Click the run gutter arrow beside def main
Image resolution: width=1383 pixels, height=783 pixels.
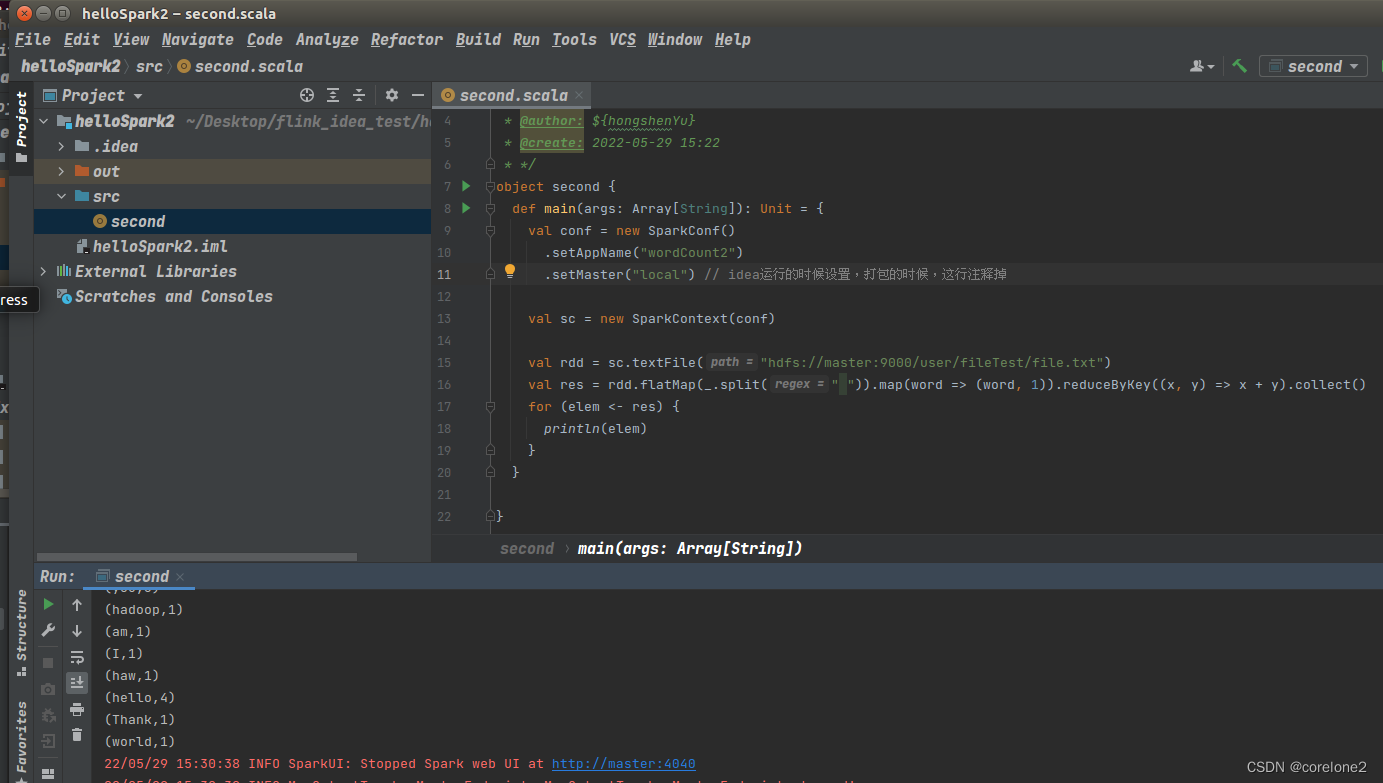point(466,208)
